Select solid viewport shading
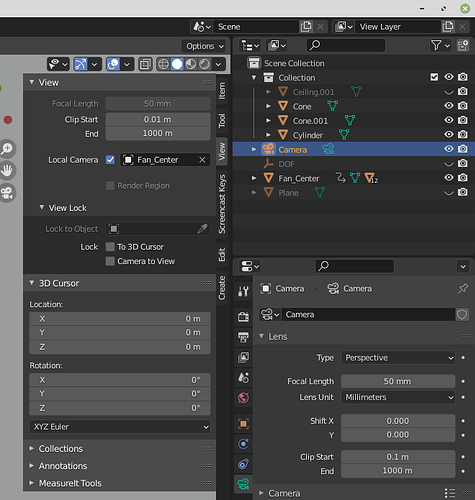475x500 pixels. [177, 64]
